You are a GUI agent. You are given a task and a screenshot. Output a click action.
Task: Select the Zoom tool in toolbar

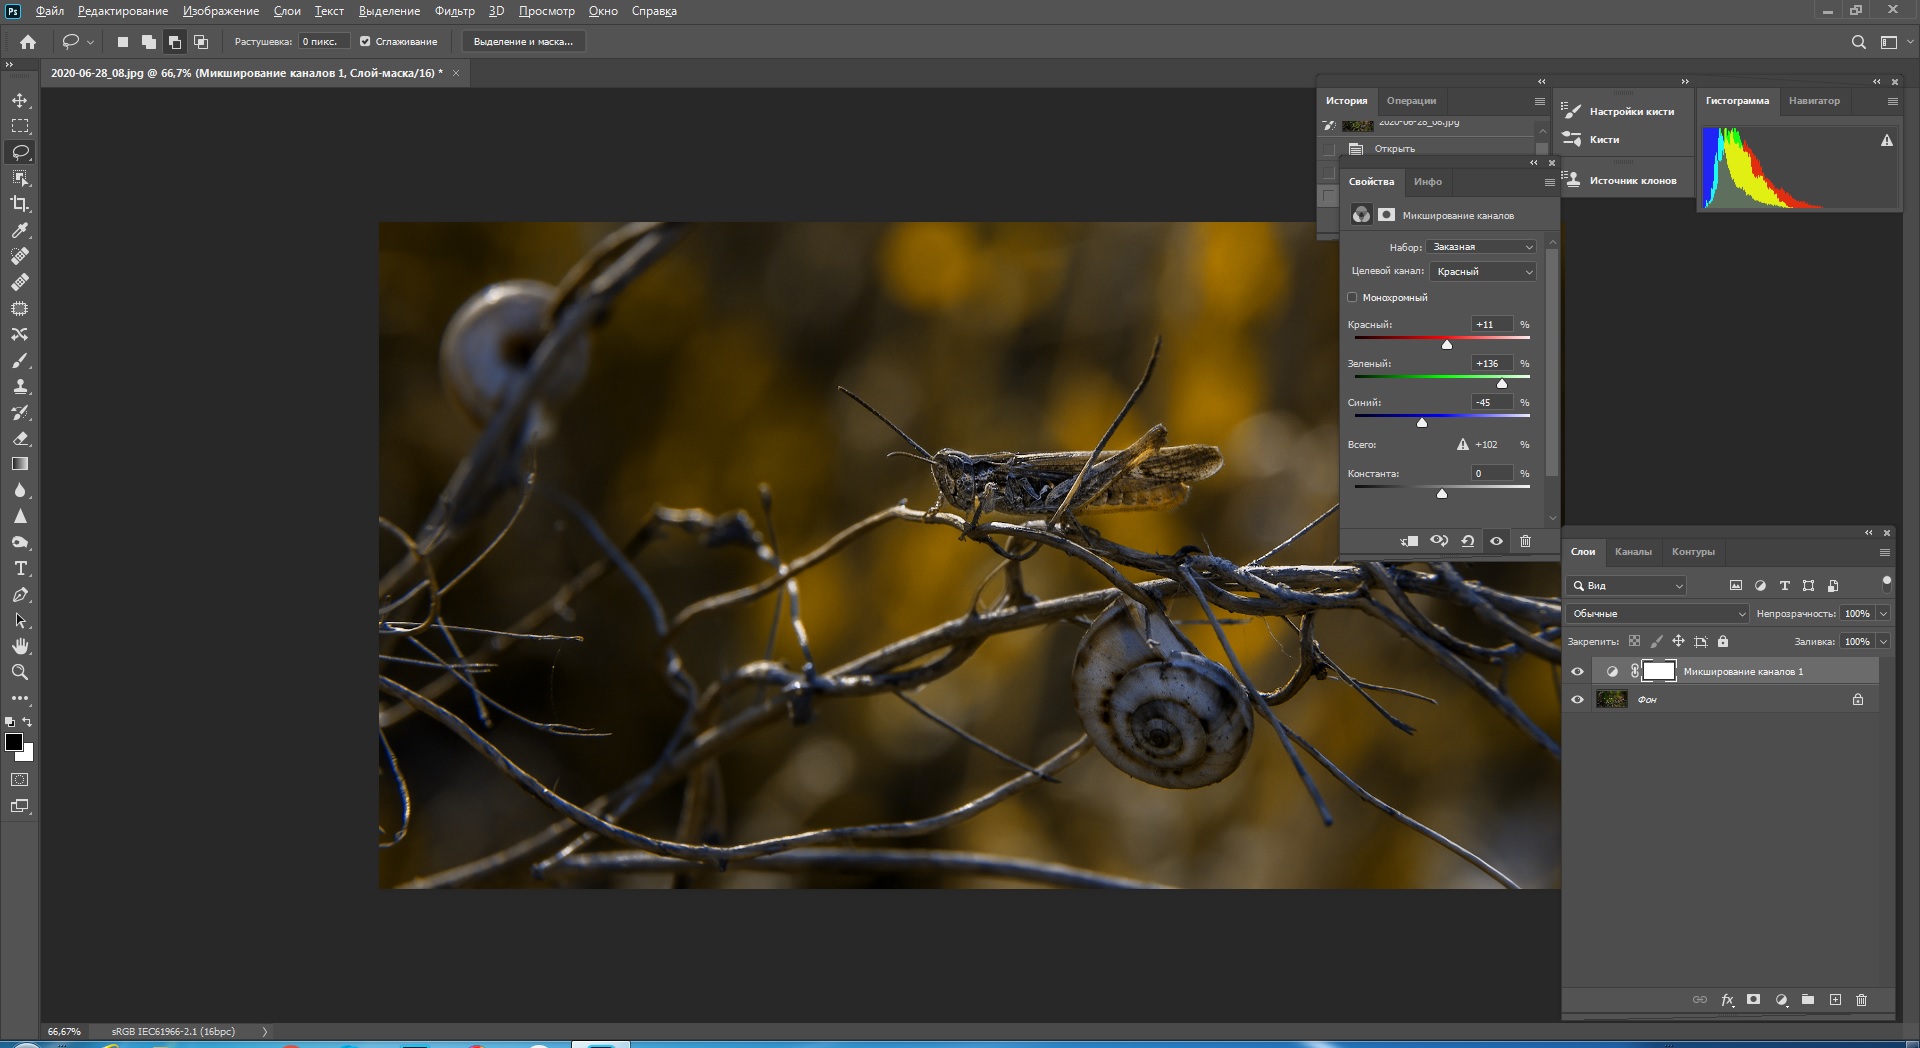20,672
